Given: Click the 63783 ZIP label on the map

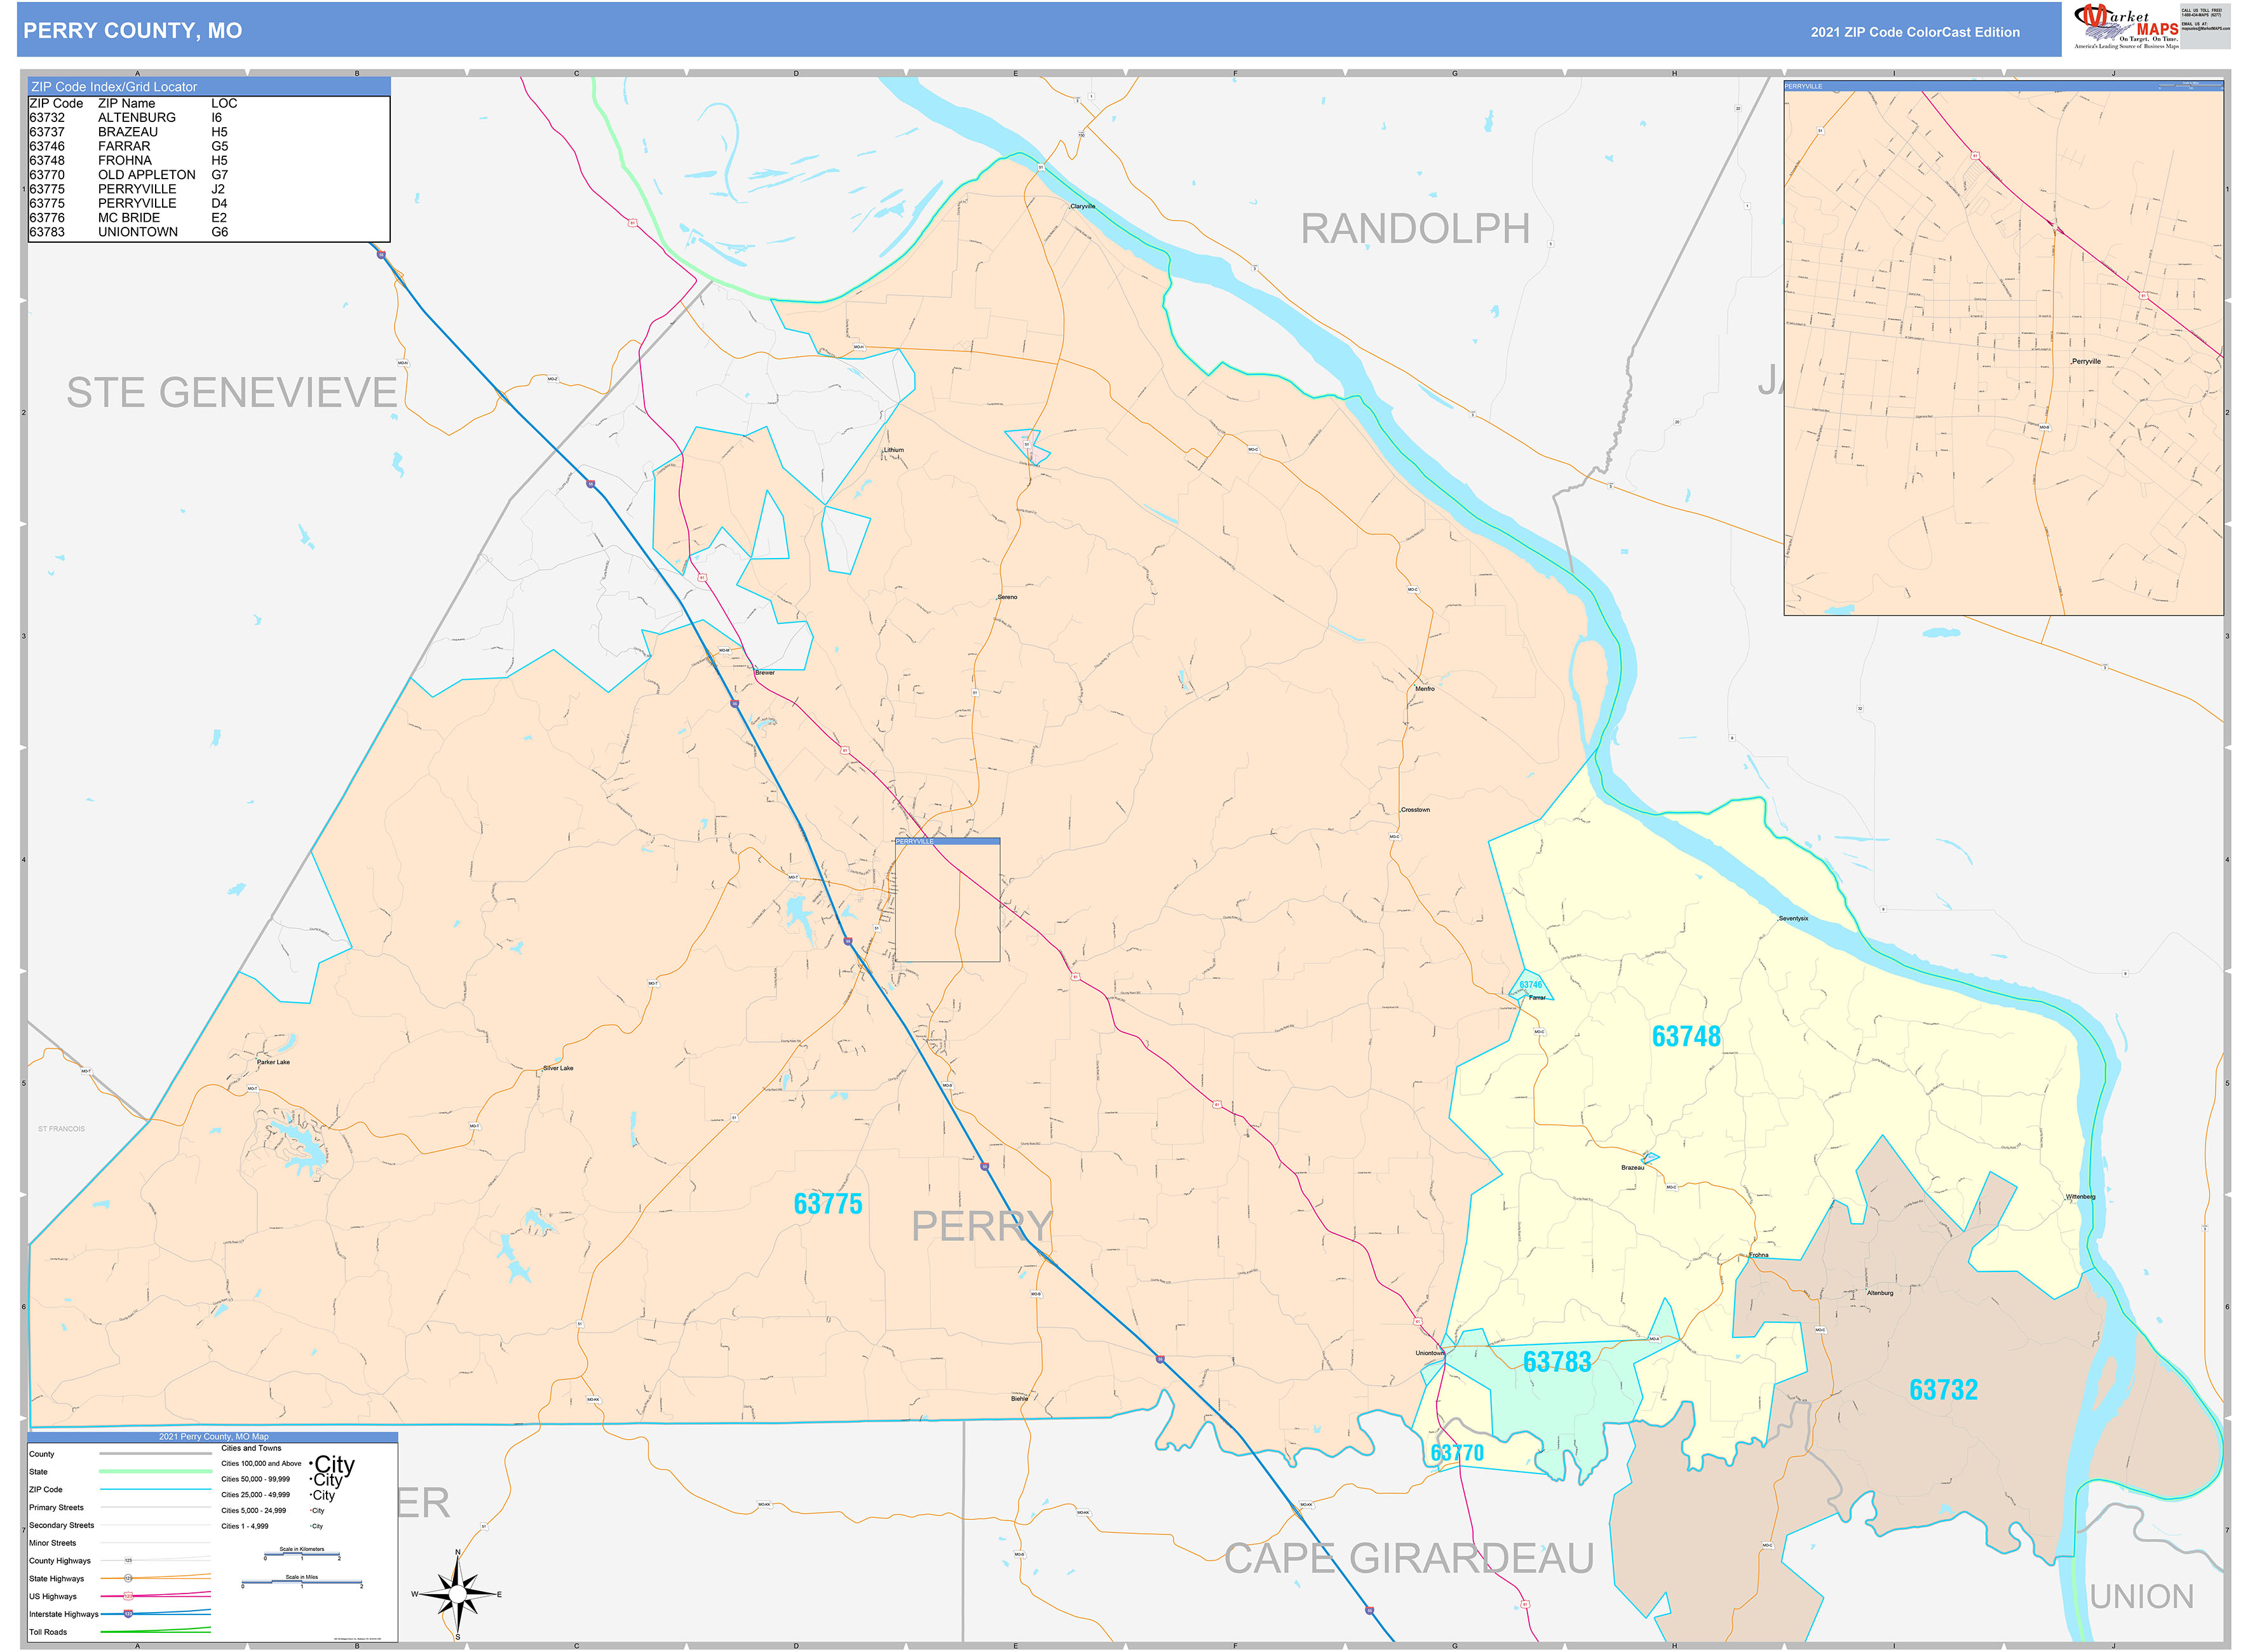Looking at the screenshot, I should (1556, 1361).
